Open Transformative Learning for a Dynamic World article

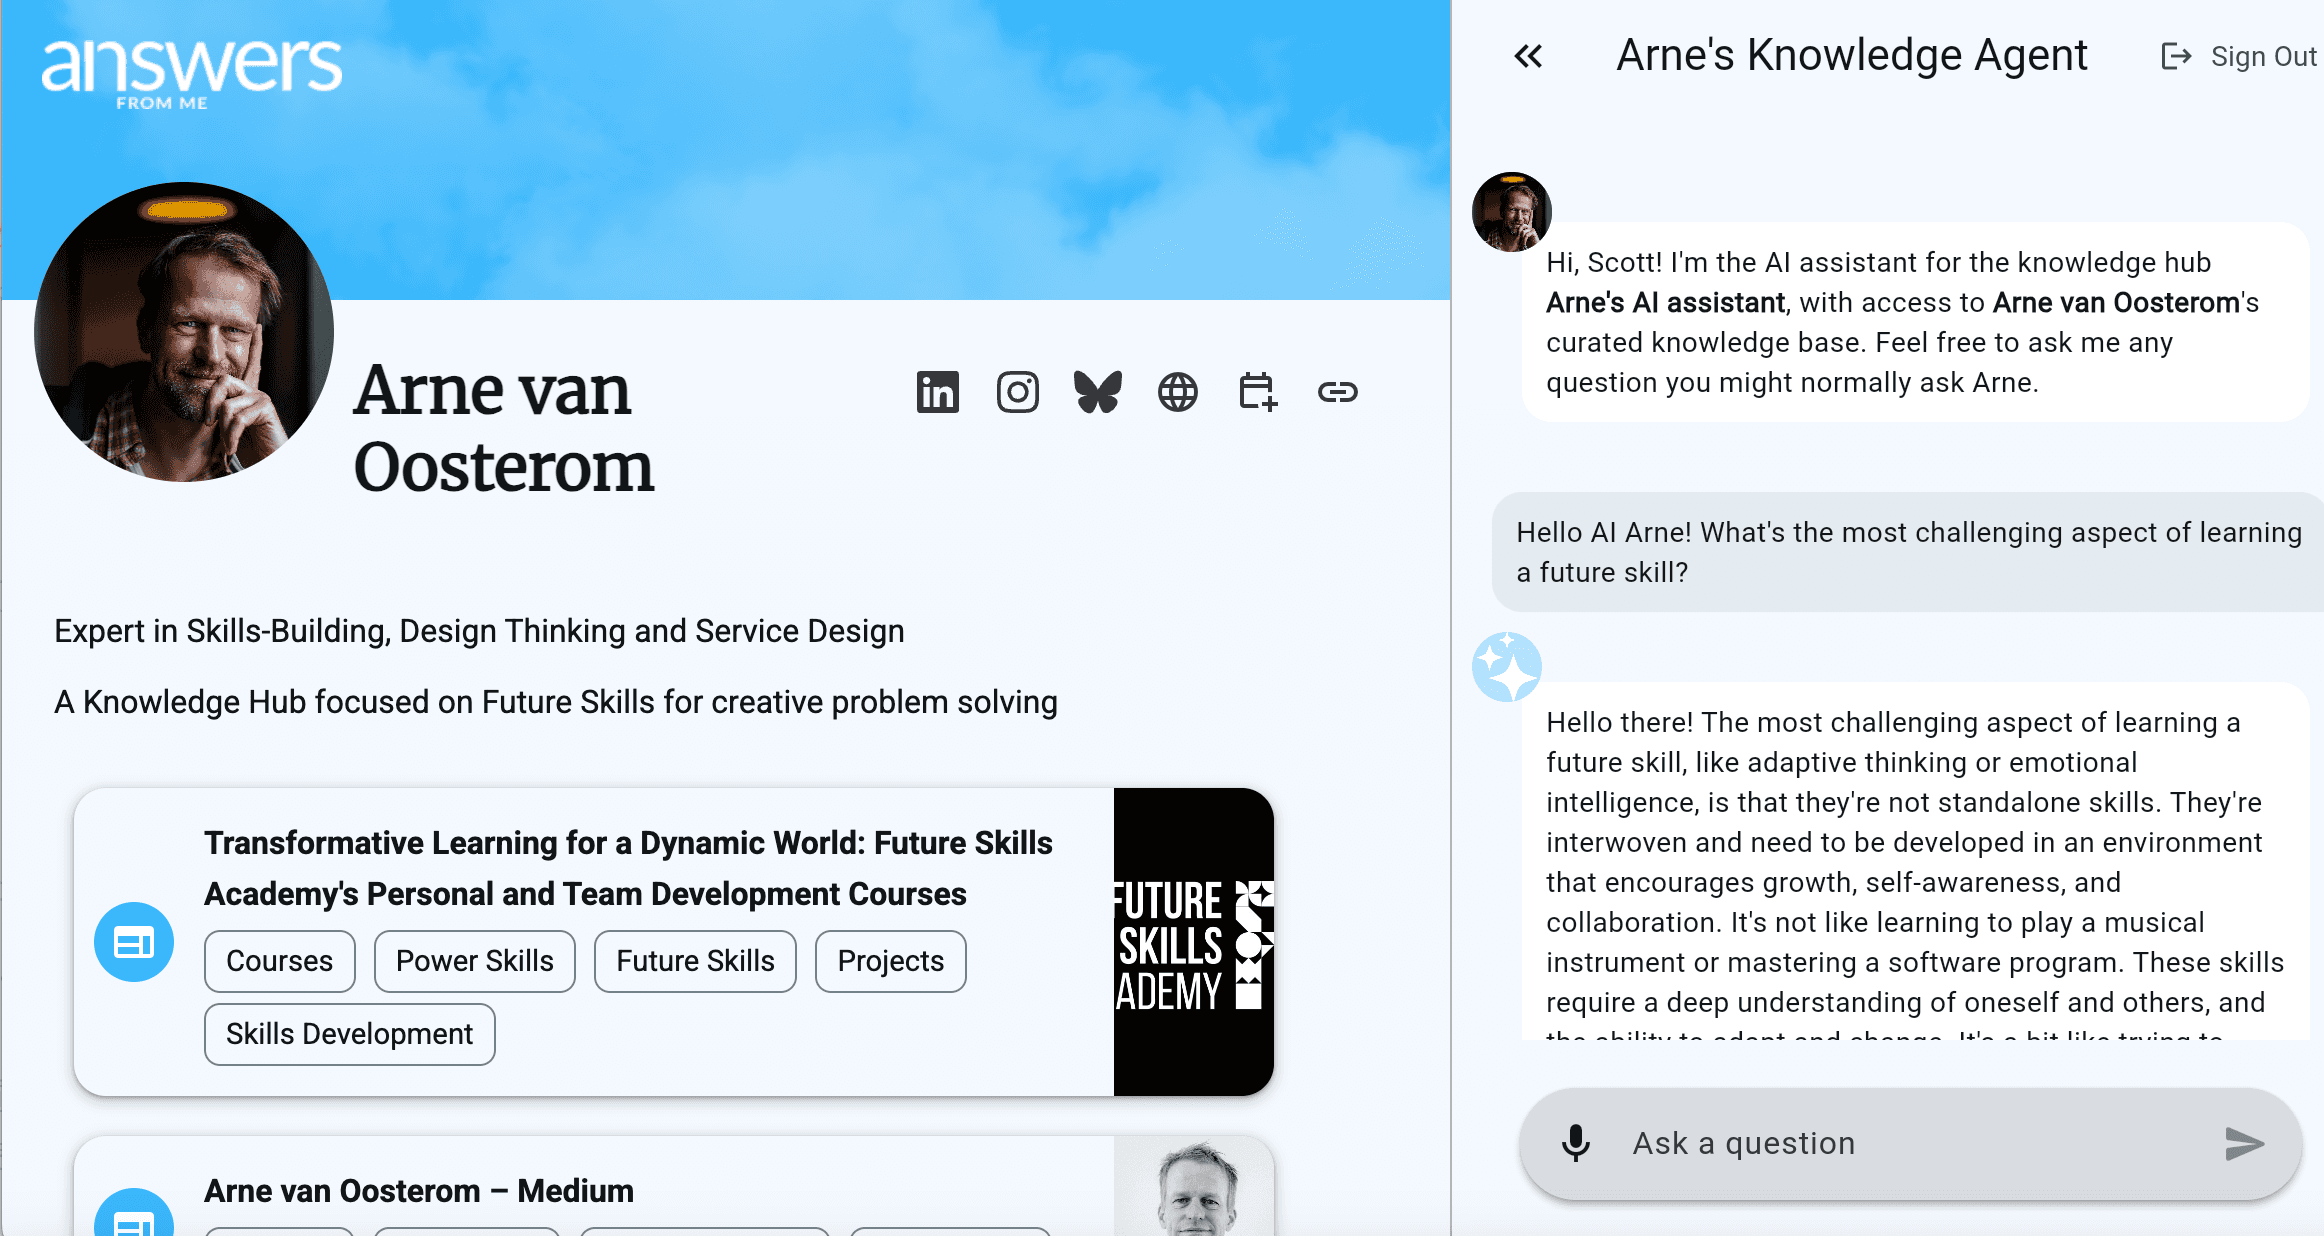628,867
